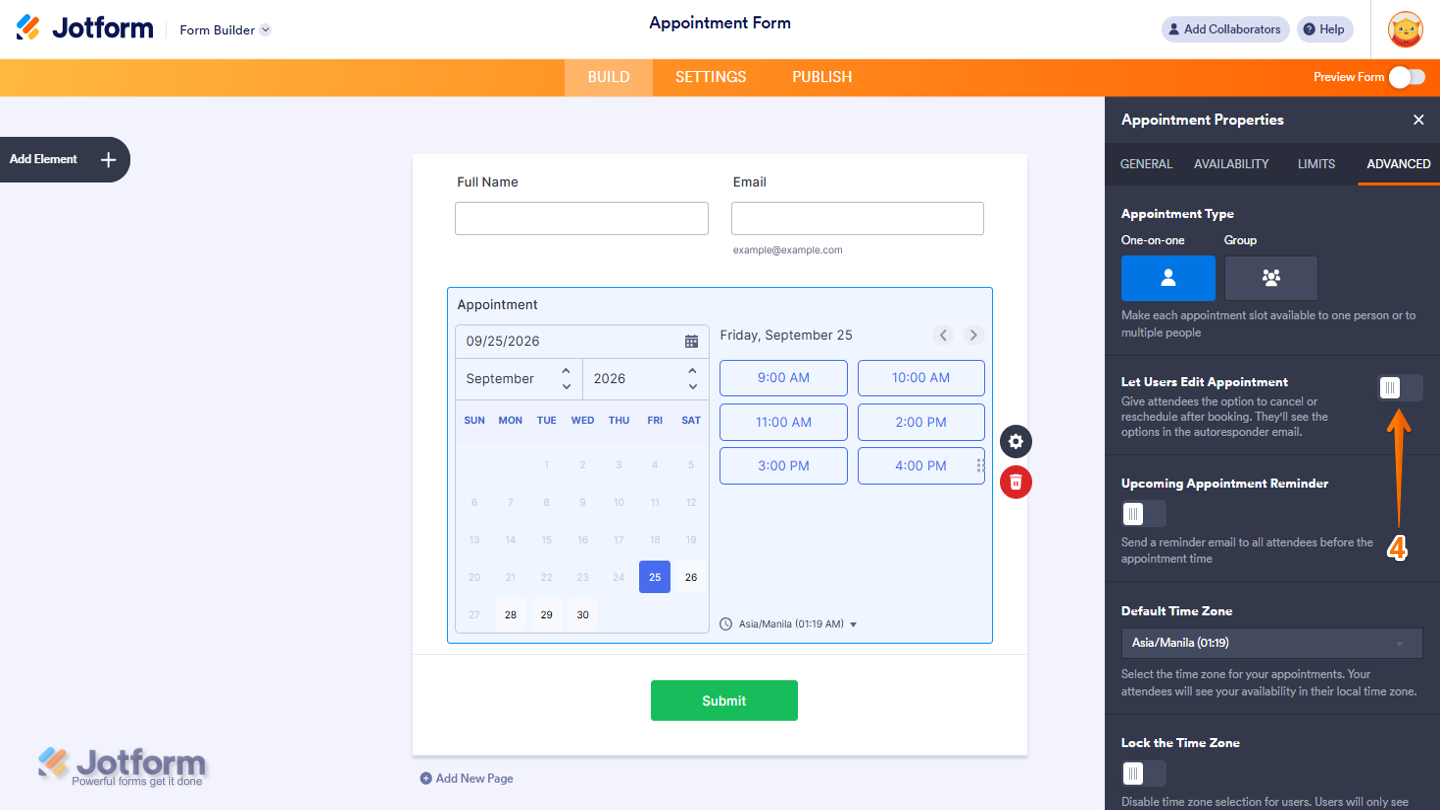Select the 2:00 PM time slot
1440x810 pixels.
coord(921,422)
